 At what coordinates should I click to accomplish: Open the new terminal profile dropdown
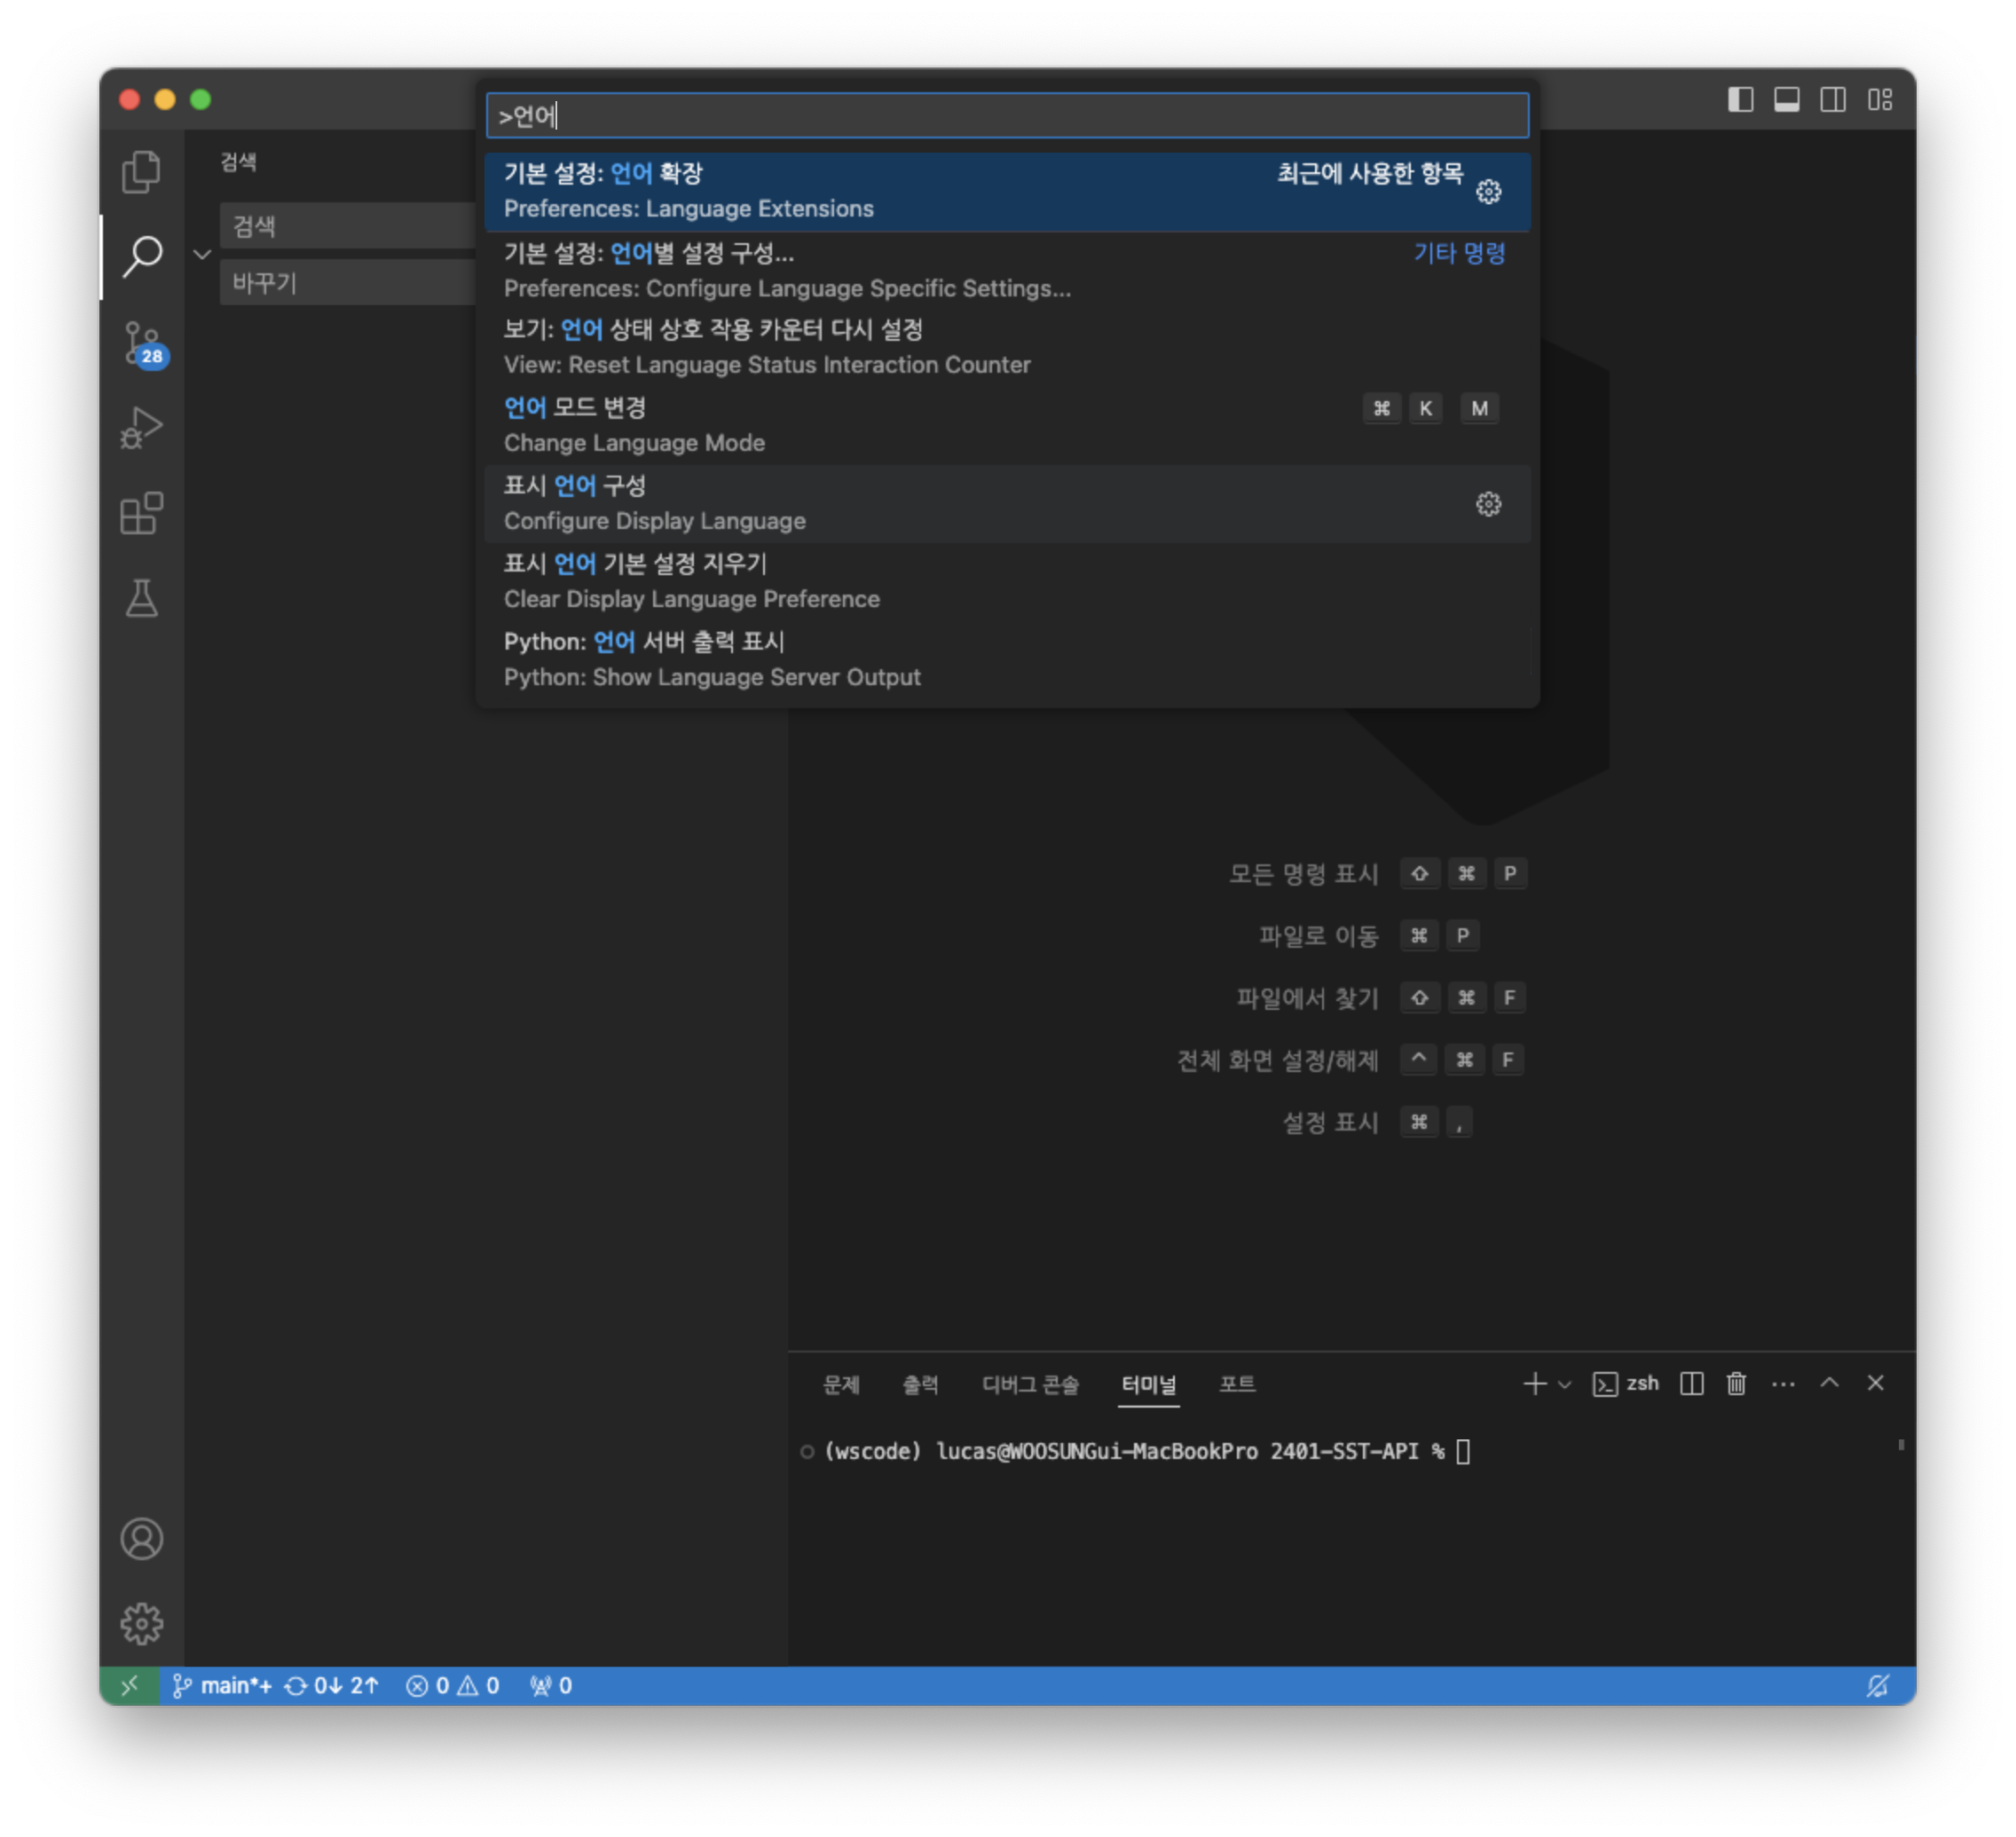(x=1565, y=1384)
